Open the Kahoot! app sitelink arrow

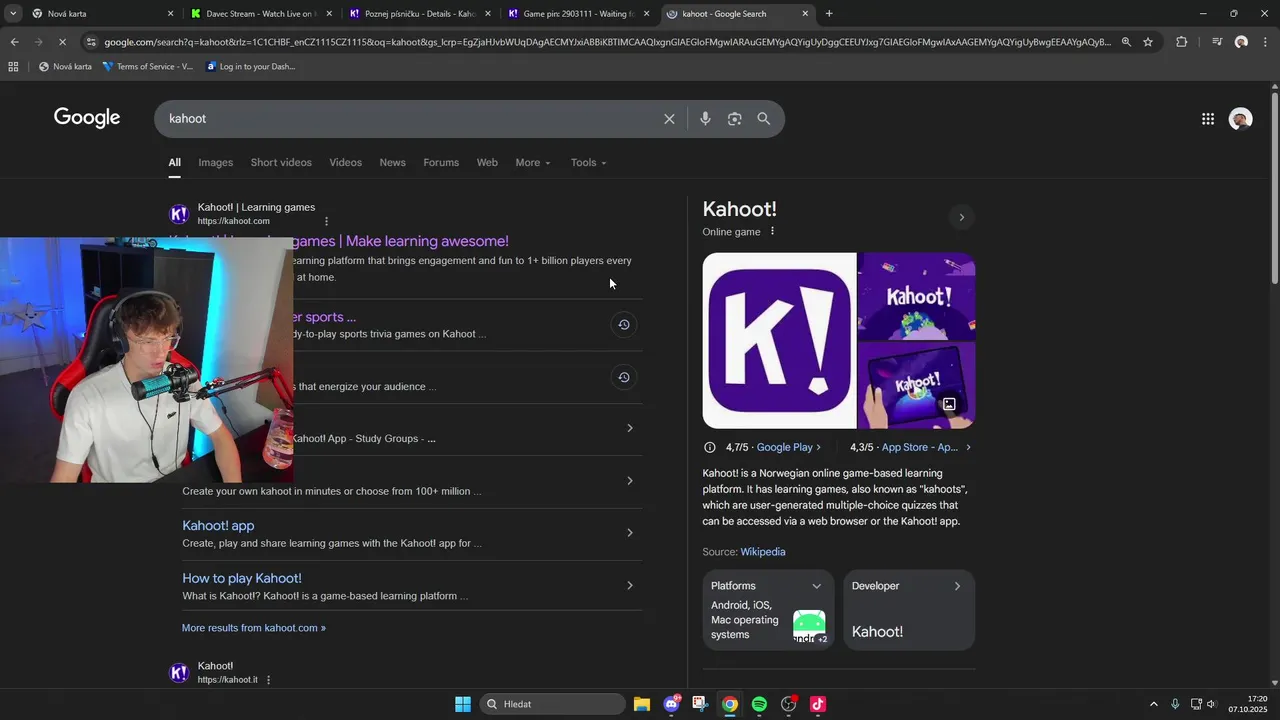[x=629, y=533]
